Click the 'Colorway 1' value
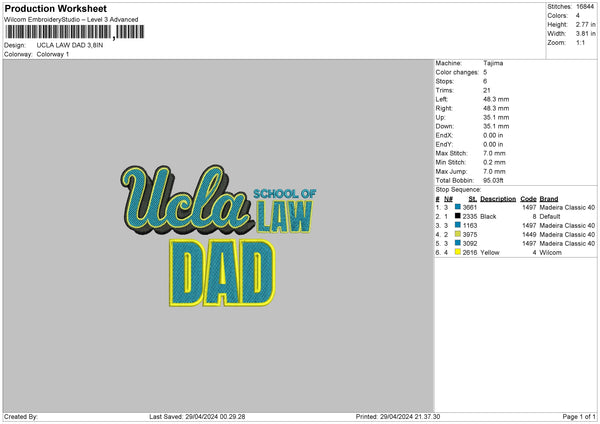 (53, 54)
